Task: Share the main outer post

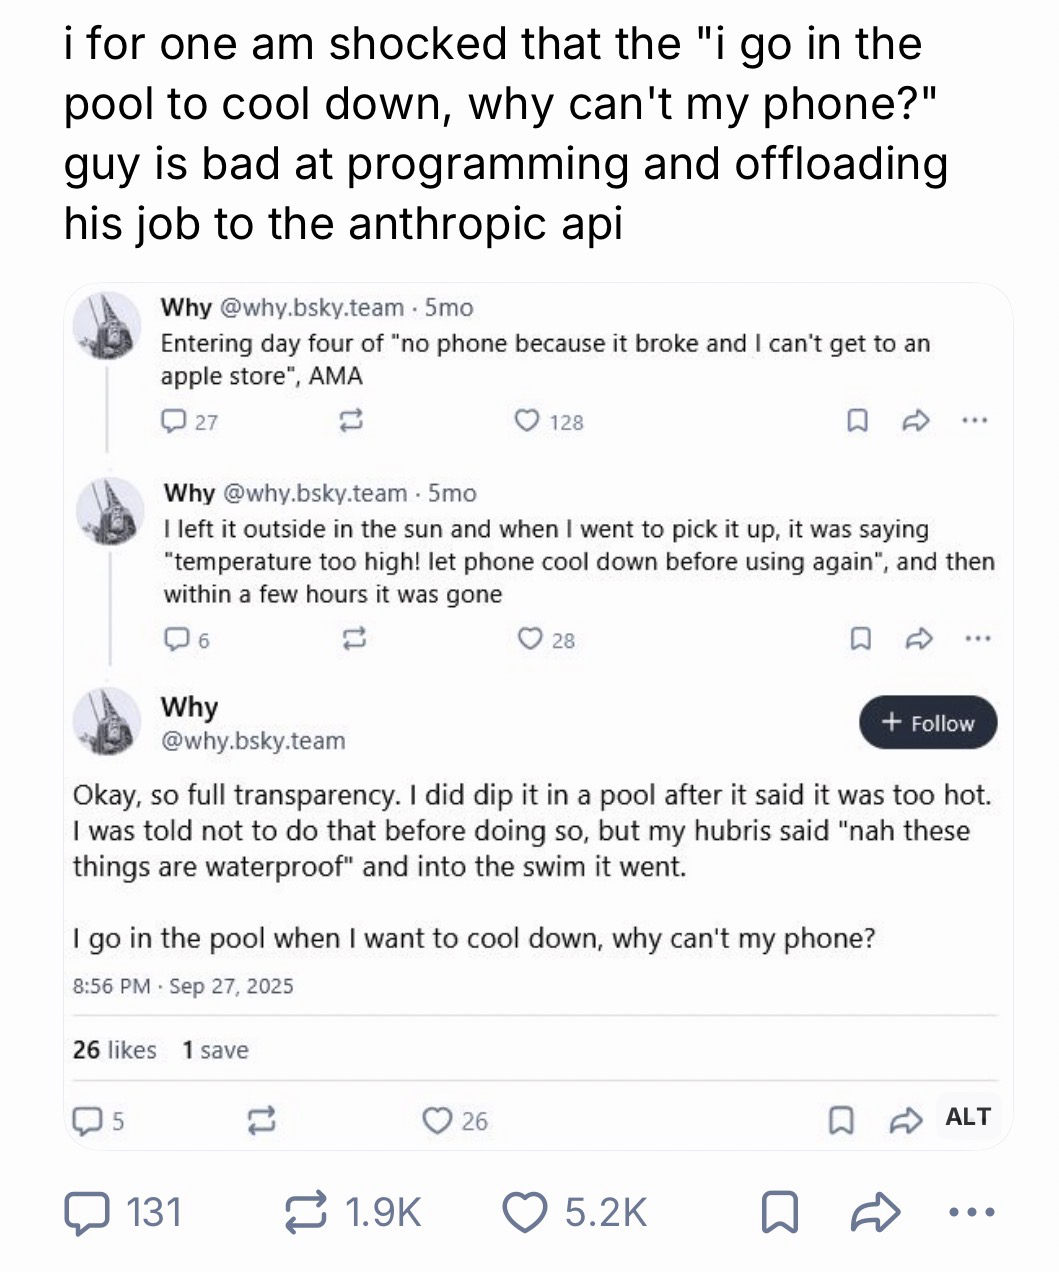Action: click(877, 1212)
